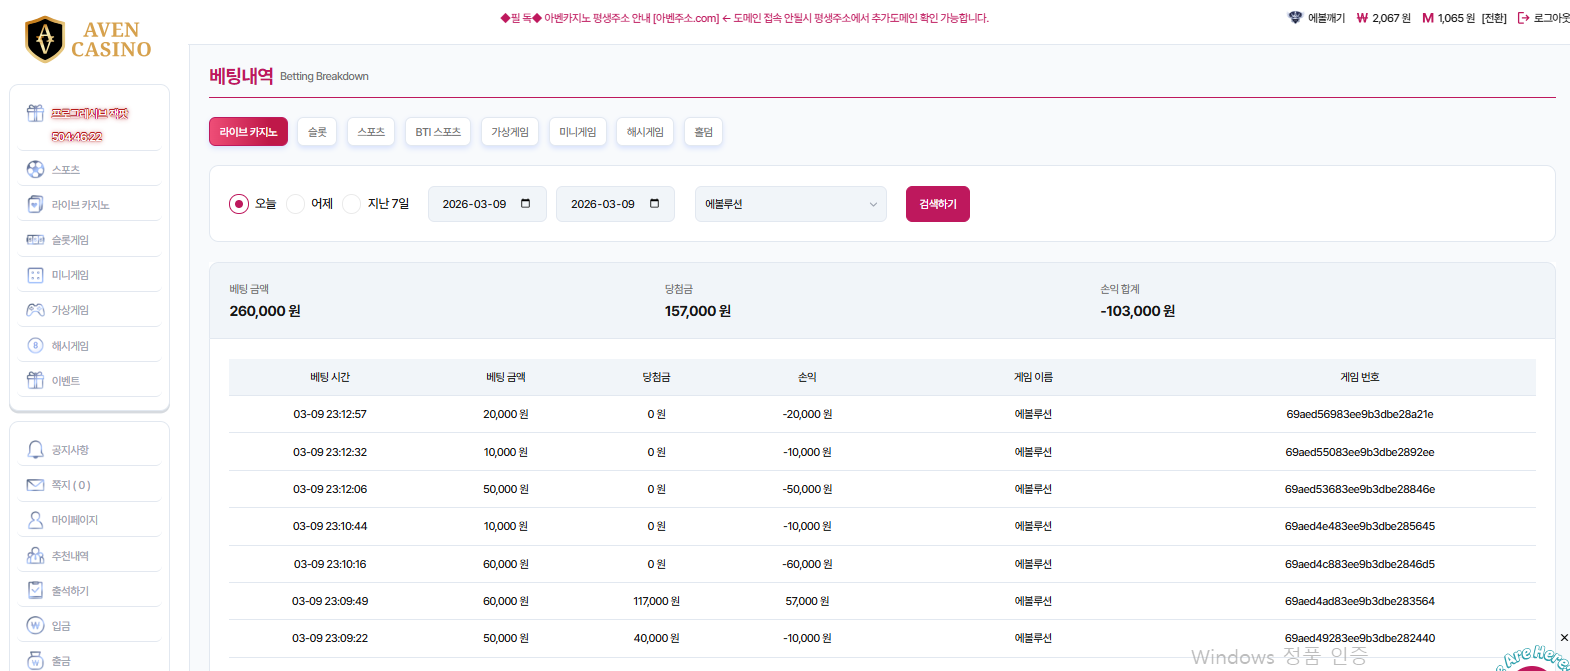Switch to the 슬롯 tab
This screenshot has height=671, width=1570.
pyautogui.click(x=317, y=132)
